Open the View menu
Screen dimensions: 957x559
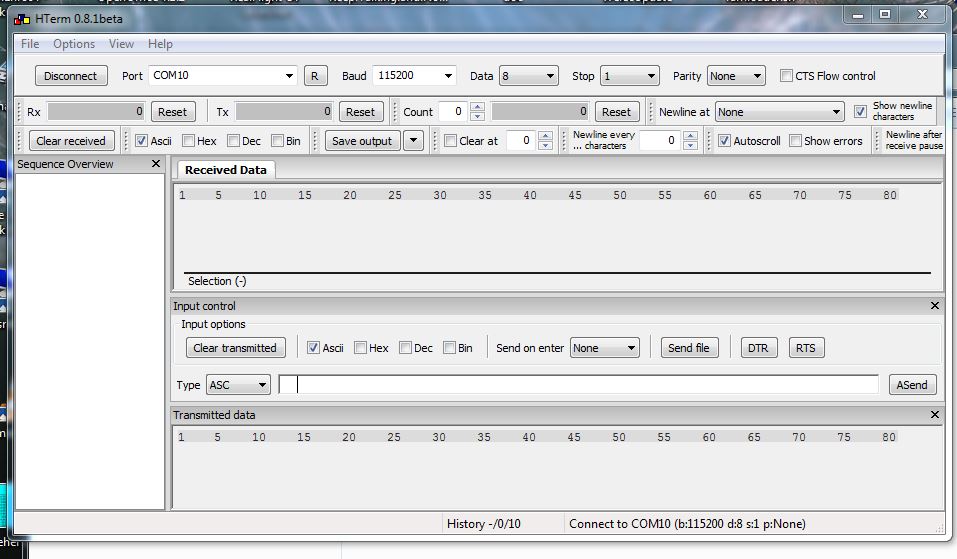coord(121,44)
